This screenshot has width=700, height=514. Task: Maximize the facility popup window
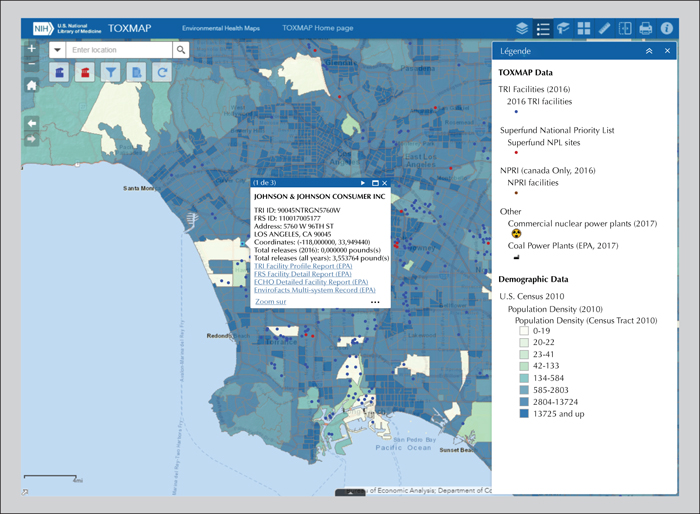(x=375, y=183)
